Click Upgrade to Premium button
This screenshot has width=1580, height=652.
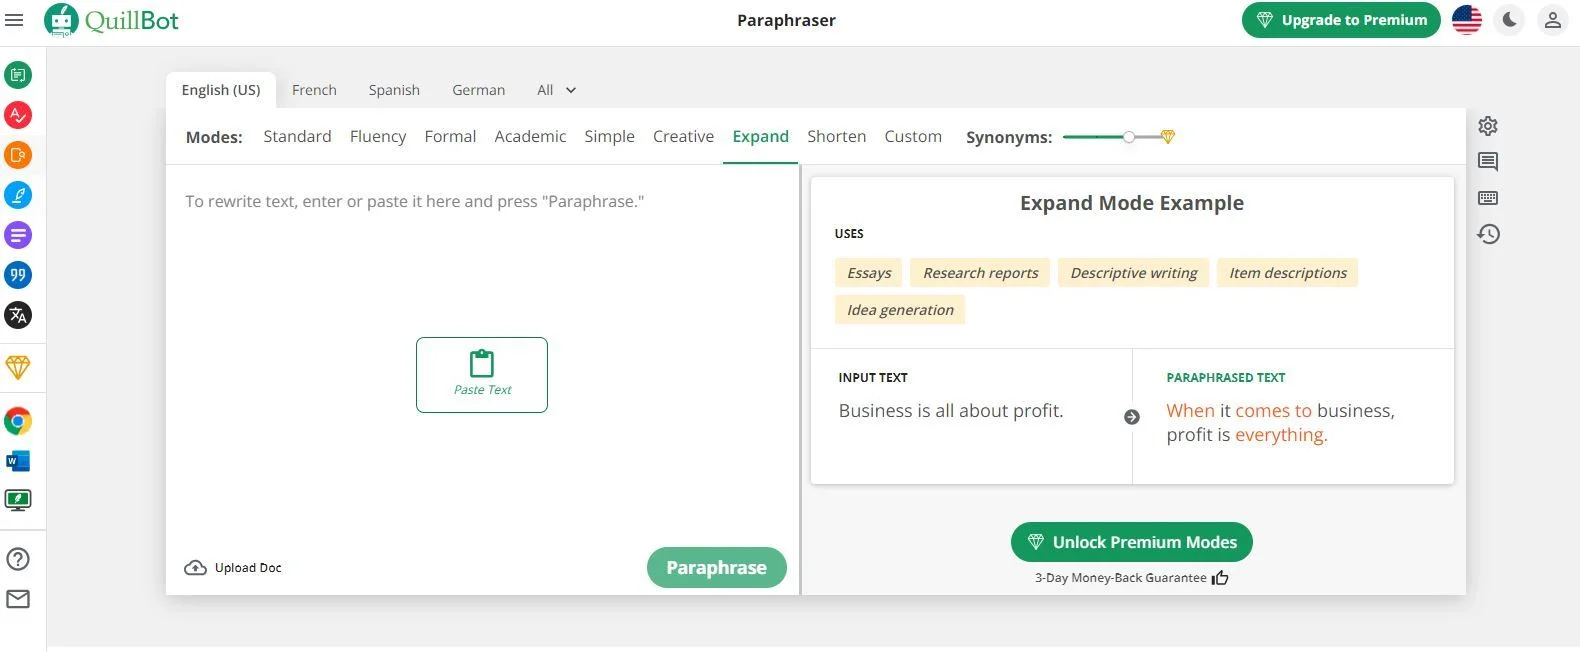(1341, 20)
